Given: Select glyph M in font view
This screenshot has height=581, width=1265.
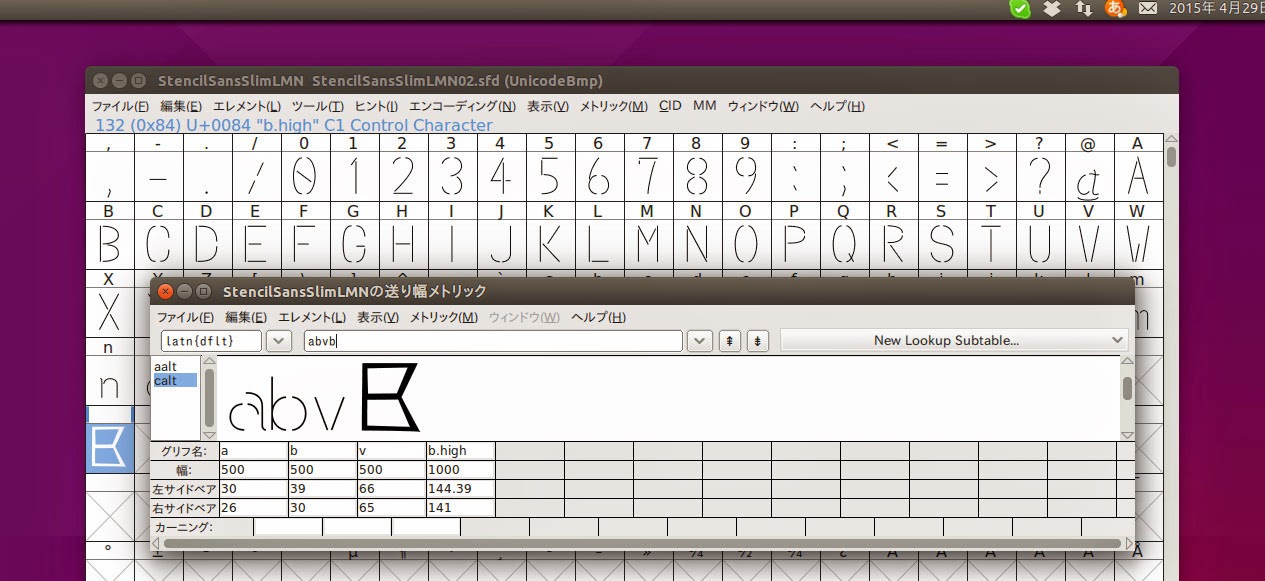Looking at the screenshot, I should coord(647,245).
